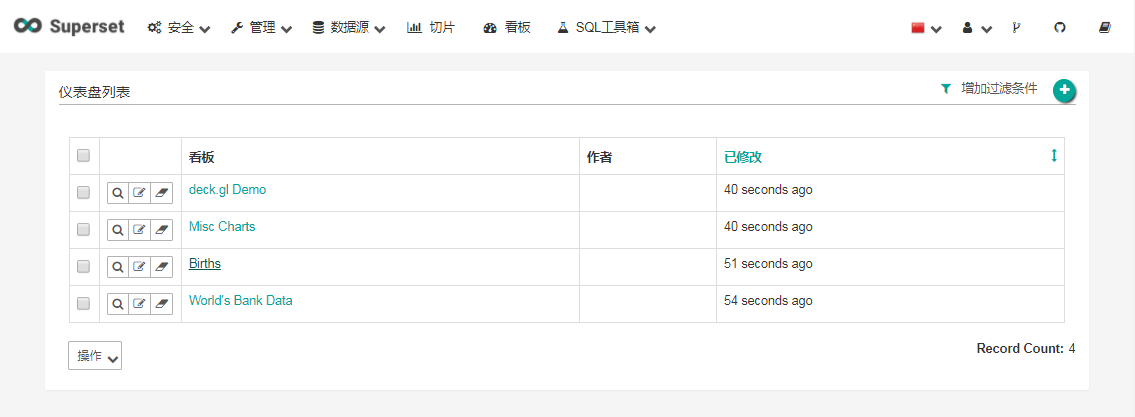
Task: Click 增加过滤条件 to add a filter
Action: (999, 88)
